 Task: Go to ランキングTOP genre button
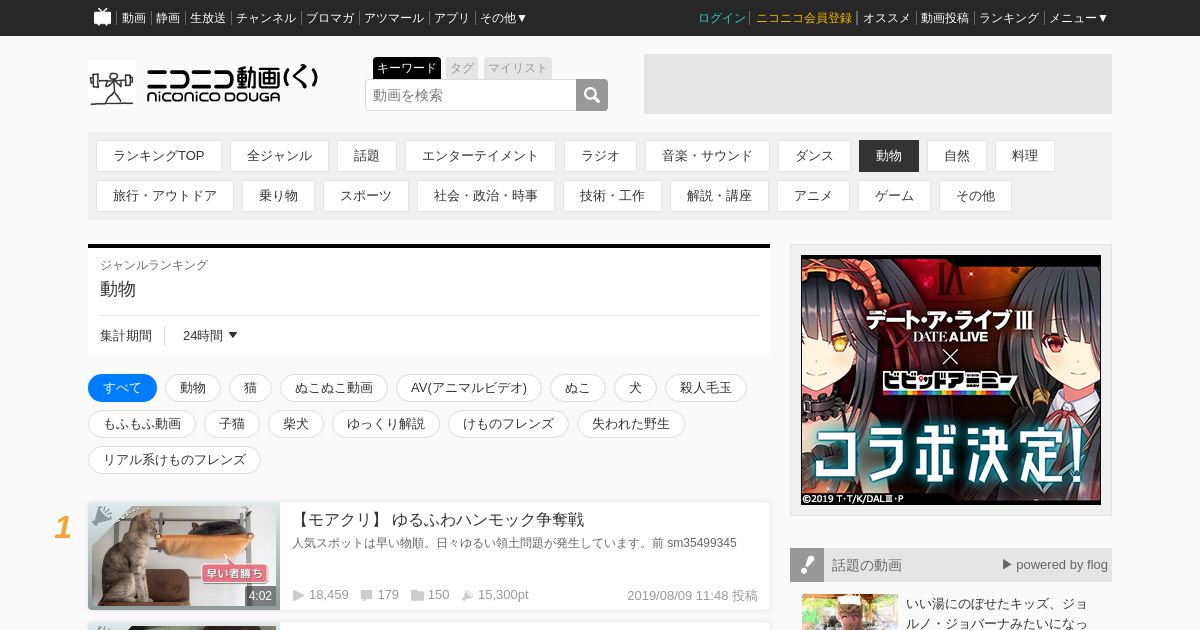point(159,156)
